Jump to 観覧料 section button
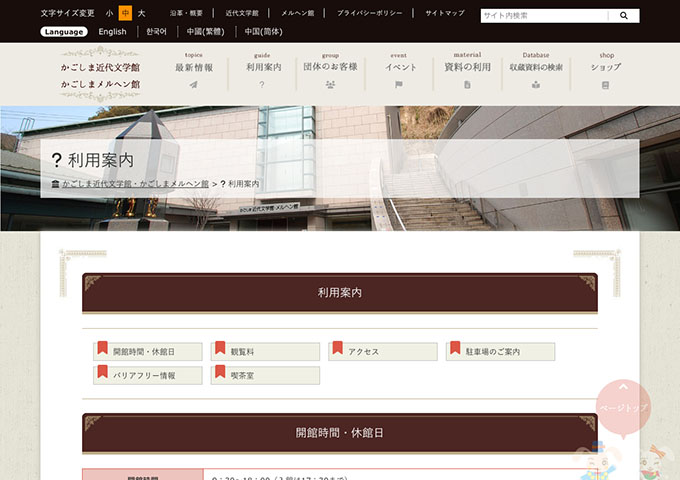Screen dimensions: 680x480 (265, 352)
